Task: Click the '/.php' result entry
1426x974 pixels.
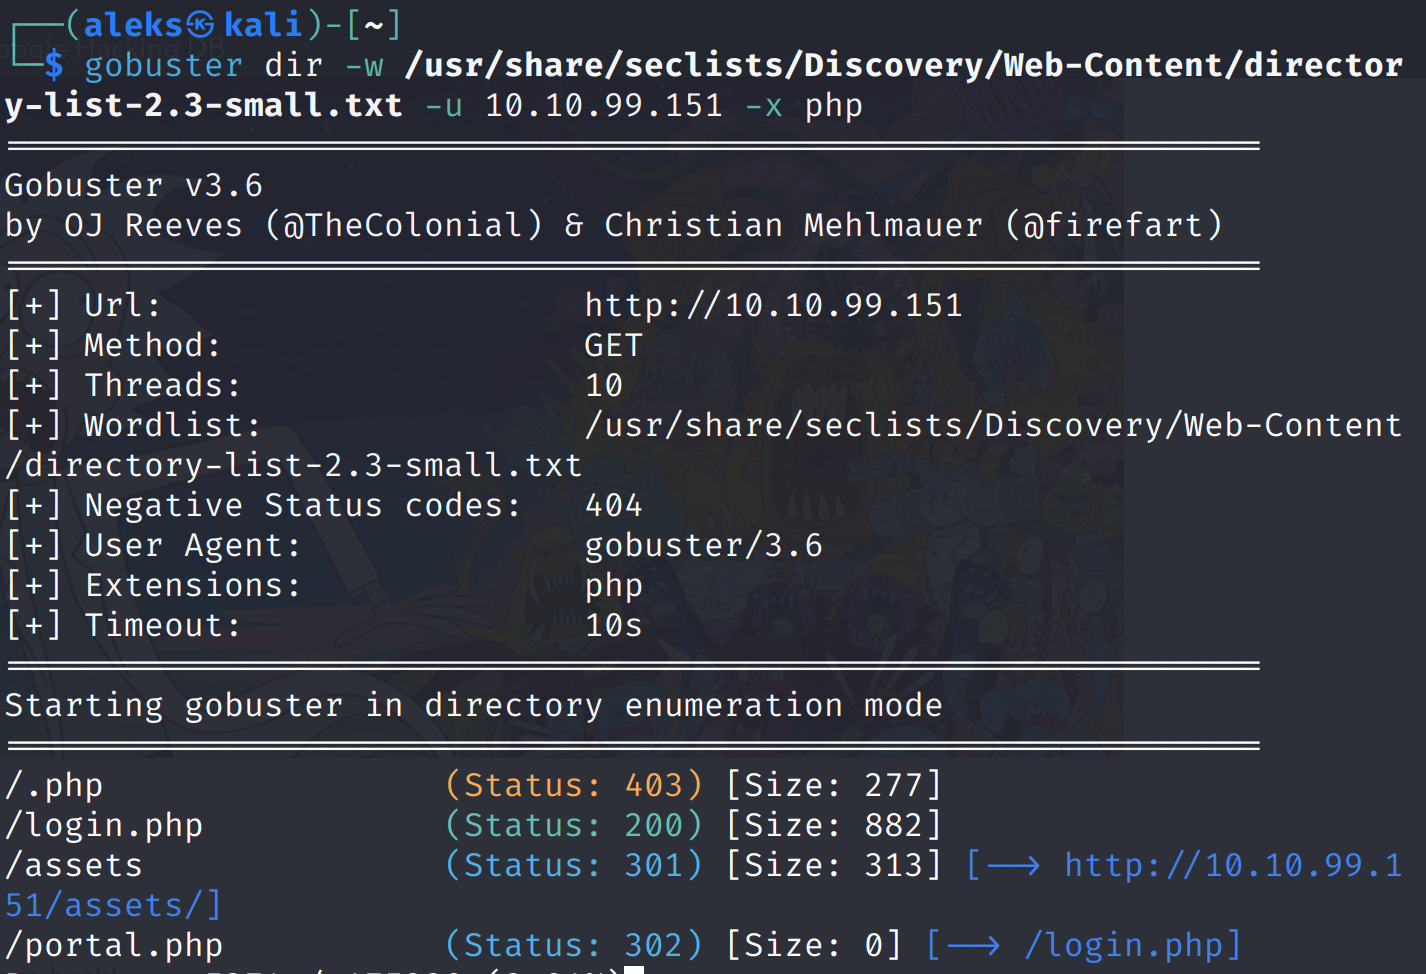Action: 54,786
